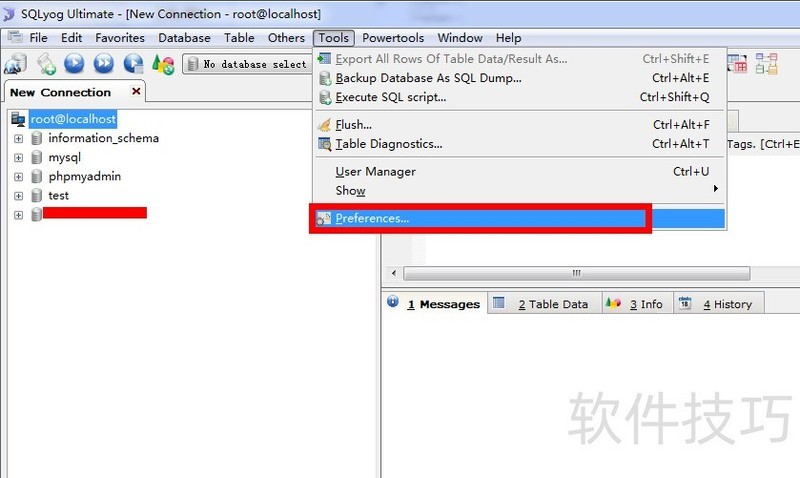Choose Execute SQL script menu entry
800x478 pixels.
click(x=520, y=97)
